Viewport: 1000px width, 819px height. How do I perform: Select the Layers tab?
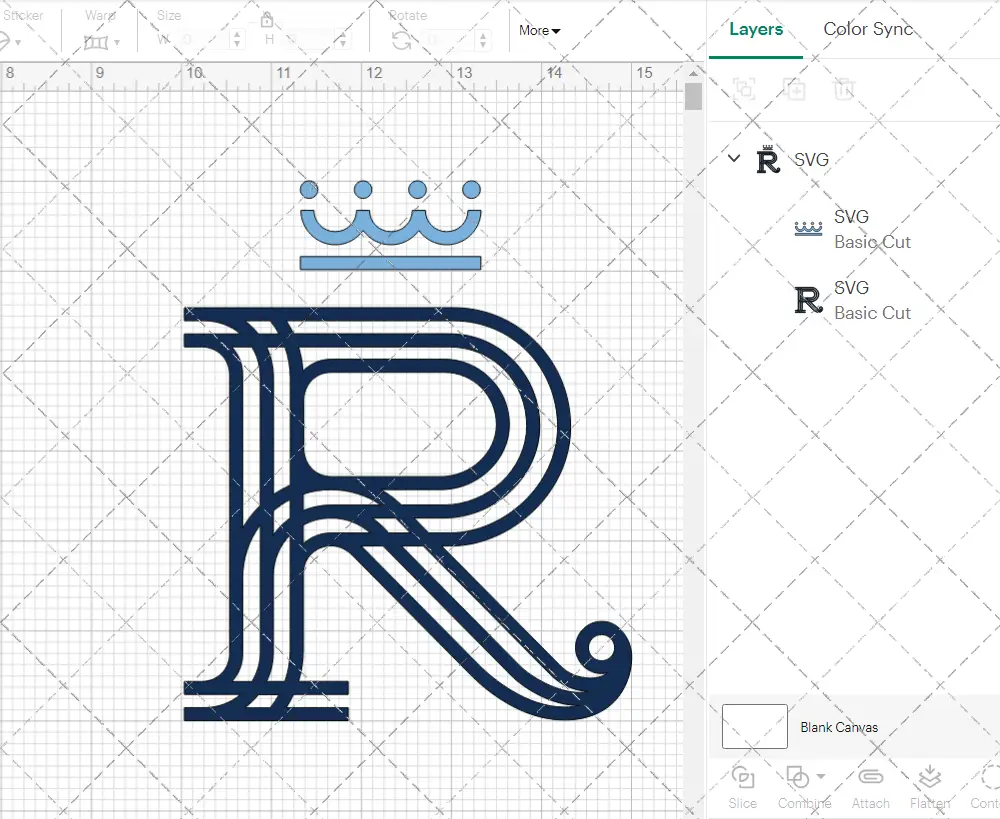(x=755, y=29)
